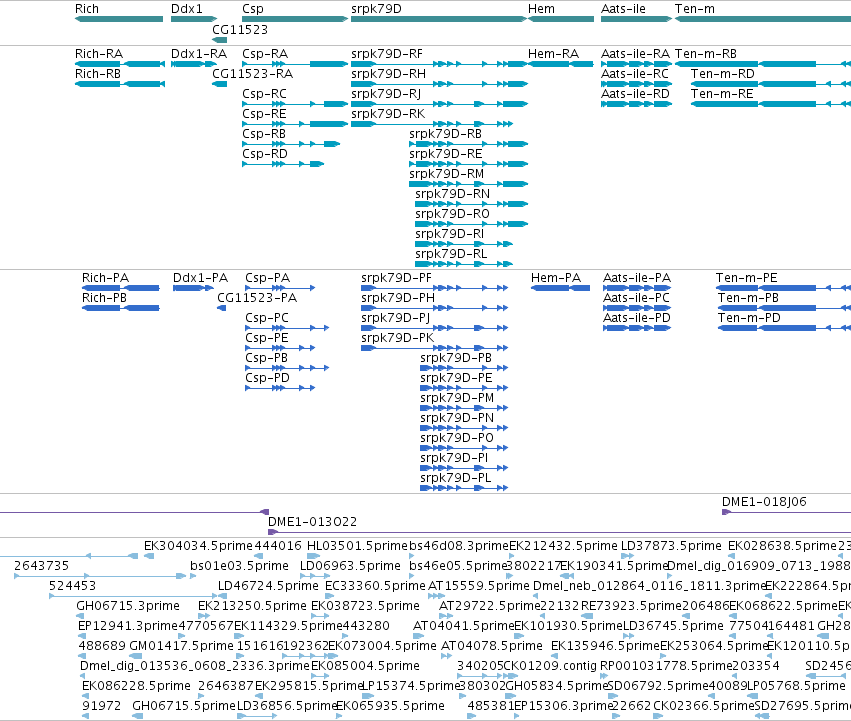The width and height of the screenshot is (851, 721).
Task: Click the DME1-013O22 clone label
Action: click(313, 522)
